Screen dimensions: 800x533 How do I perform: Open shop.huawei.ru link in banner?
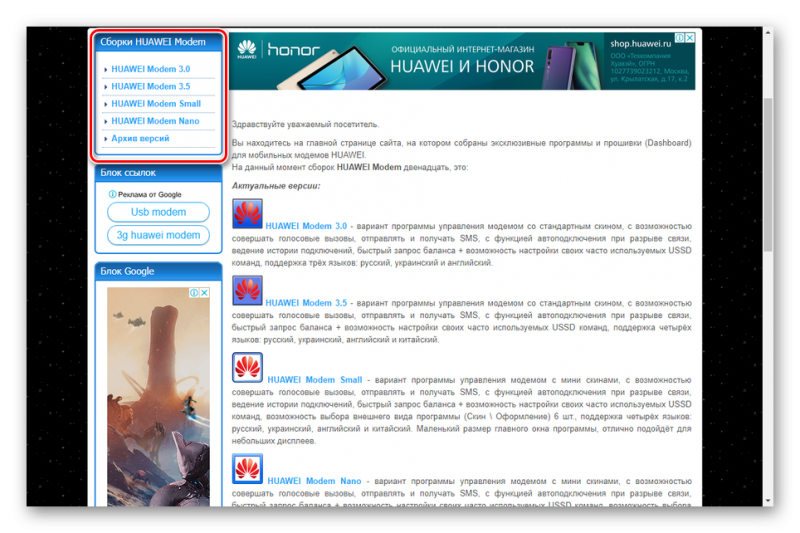[640, 44]
